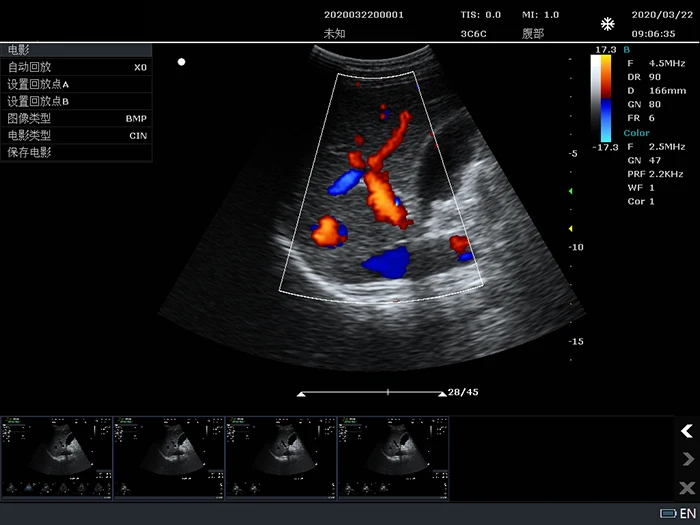
Task: Click the white probe orientation dot
Action: tap(181, 62)
